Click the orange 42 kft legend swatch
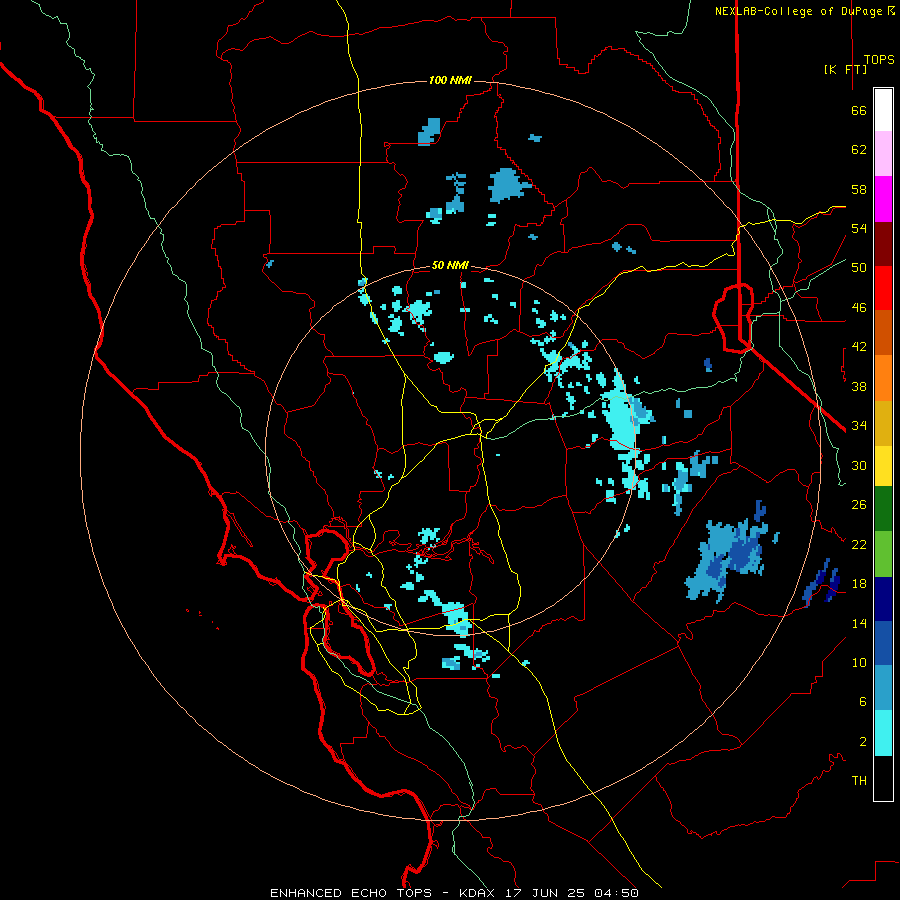 883,377
